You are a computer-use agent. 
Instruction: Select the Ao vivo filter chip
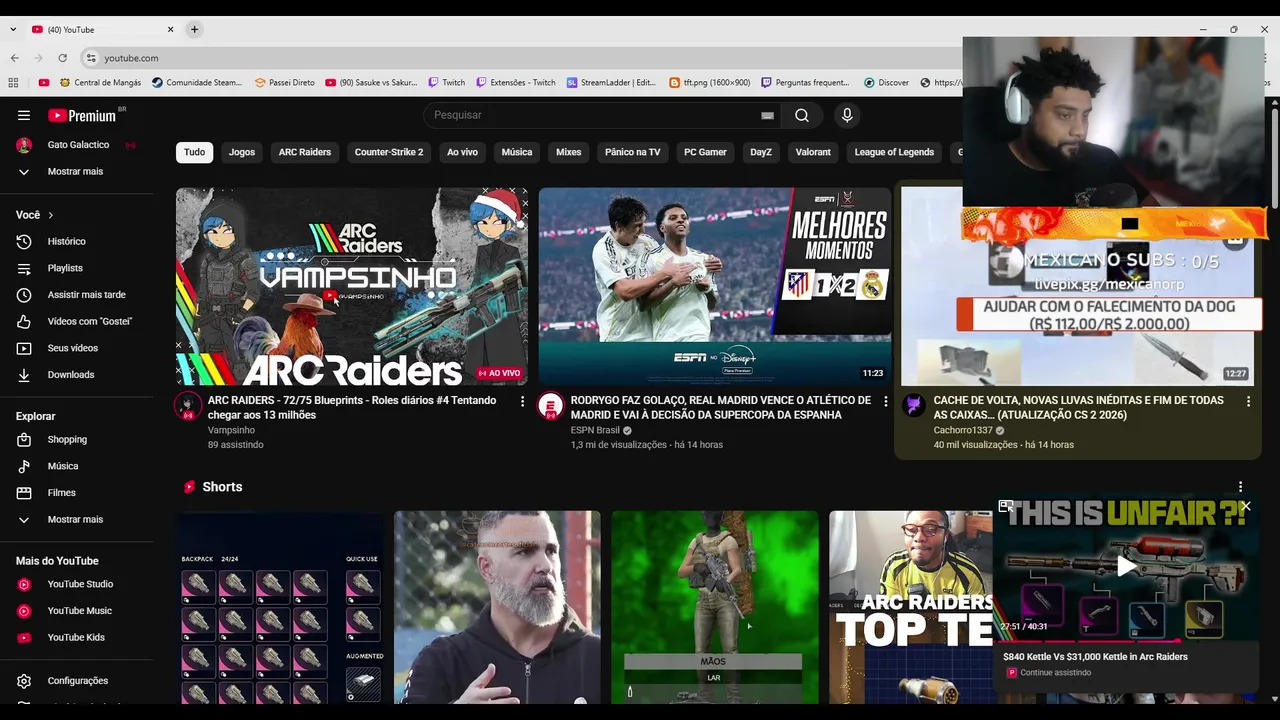click(462, 152)
